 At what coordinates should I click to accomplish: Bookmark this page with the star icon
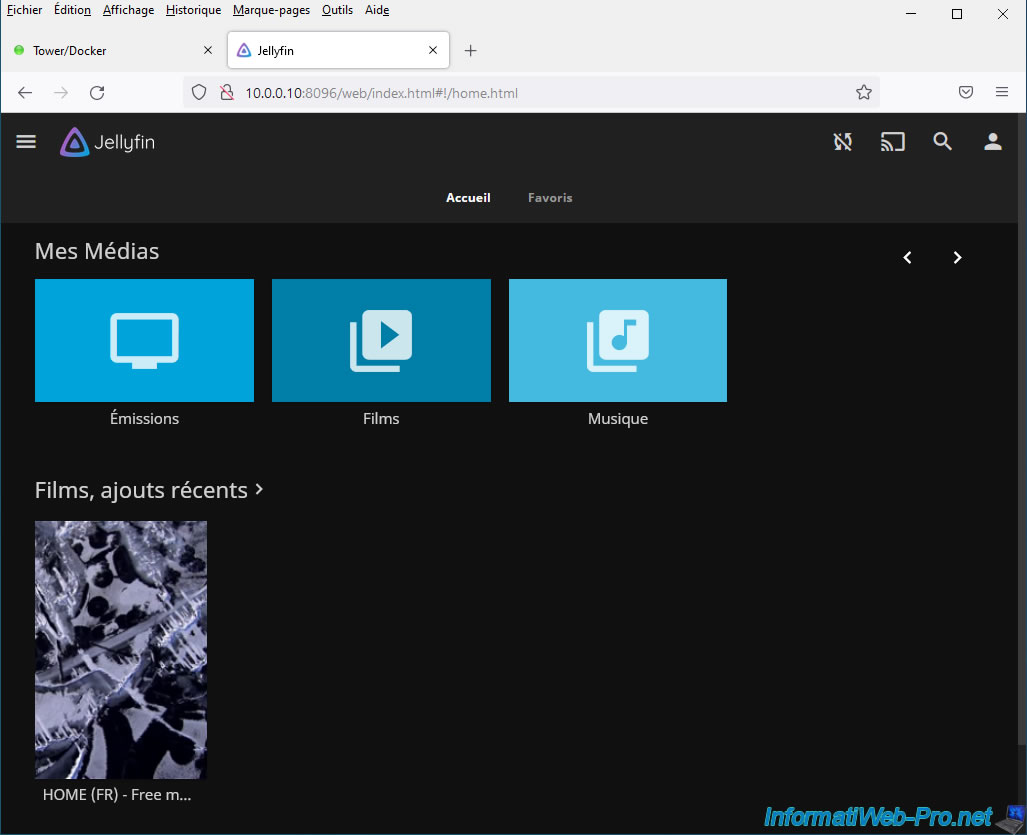pos(864,93)
